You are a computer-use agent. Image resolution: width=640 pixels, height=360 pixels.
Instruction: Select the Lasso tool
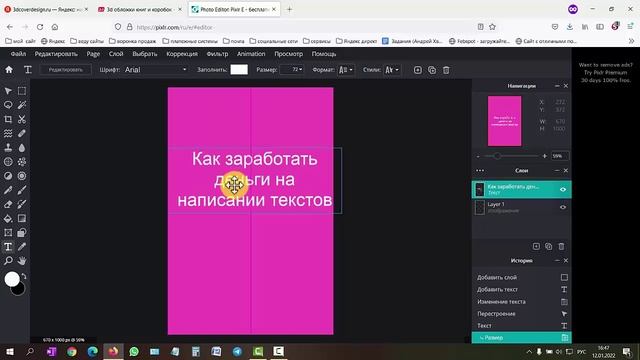[8, 105]
